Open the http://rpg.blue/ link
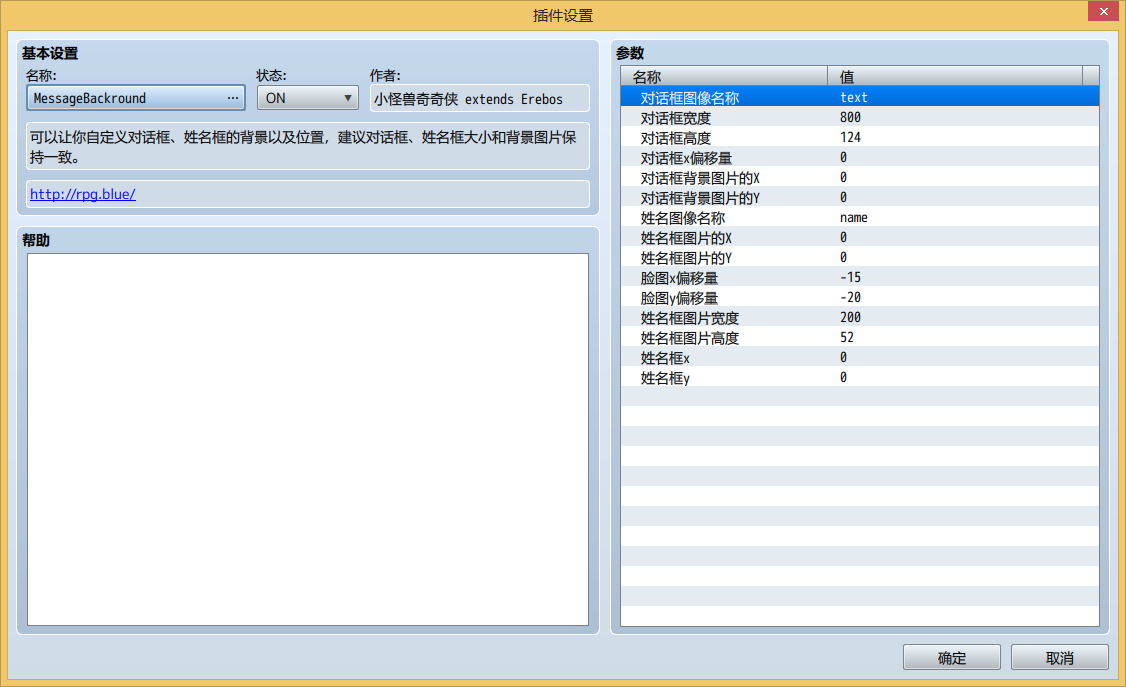This screenshot has width=1126, height=687. (83, 194)
